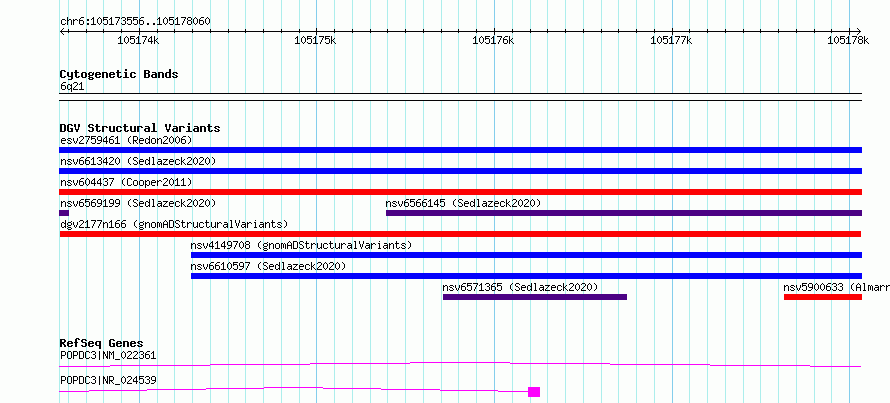Click the 105178k ruler tick label
Viewport: 890px width, 403px height.
click(x=848, y=40)
